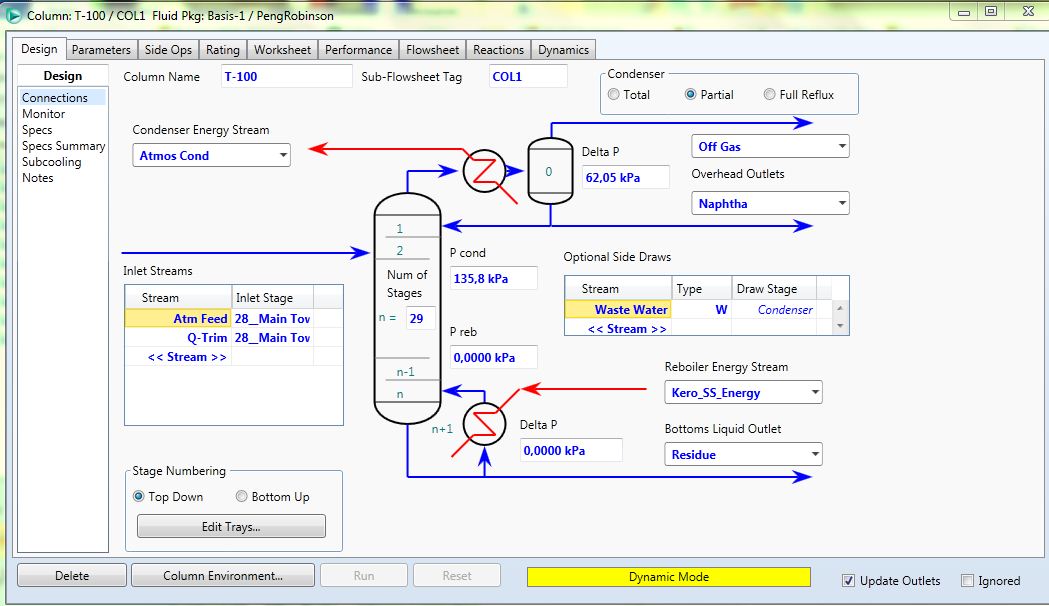
Task: Click the condenser heat exchanger icon
Action: [x=484, y=171]
